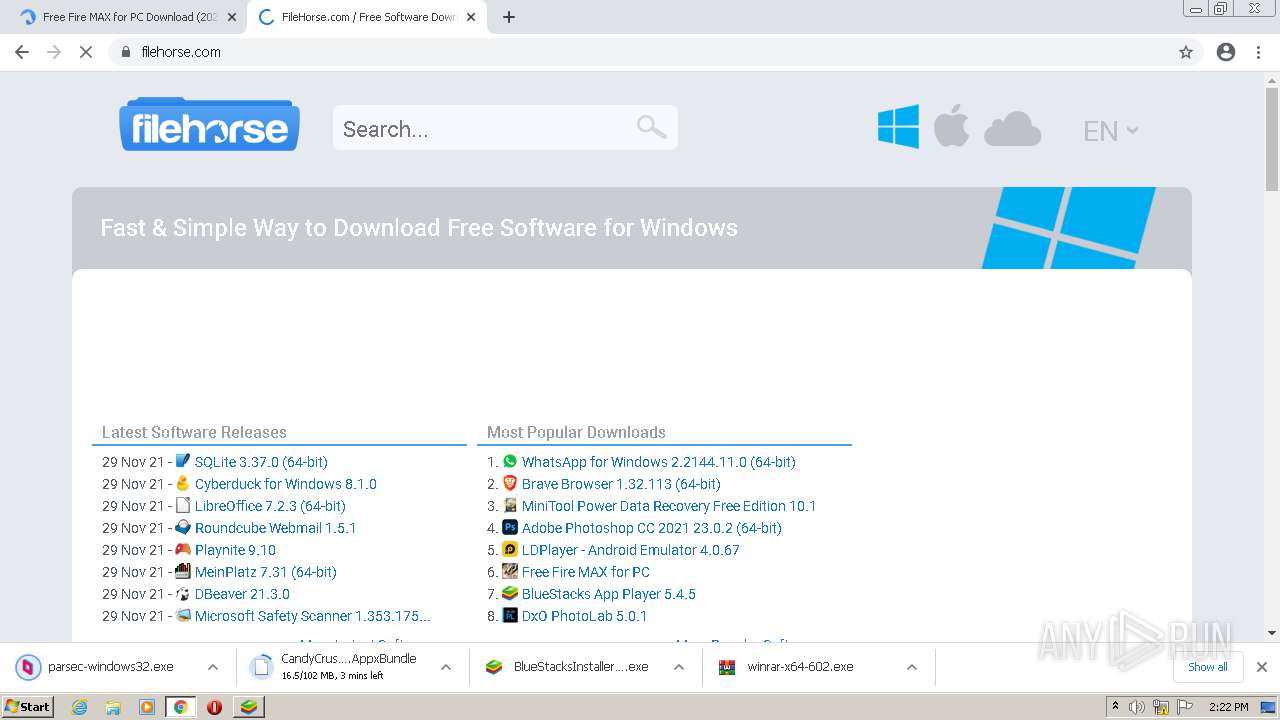The width and height of the screenshot is (1280, 720).
Task: Click Show all downloads button
Action: coord(1208,667)
